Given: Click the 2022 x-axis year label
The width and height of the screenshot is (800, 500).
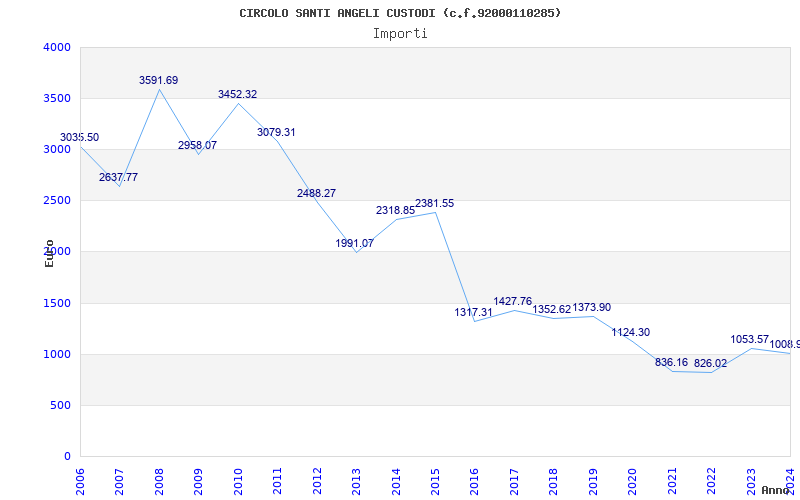Looking at the screenshot, I should pyautogui.click(x=711, y=481).
